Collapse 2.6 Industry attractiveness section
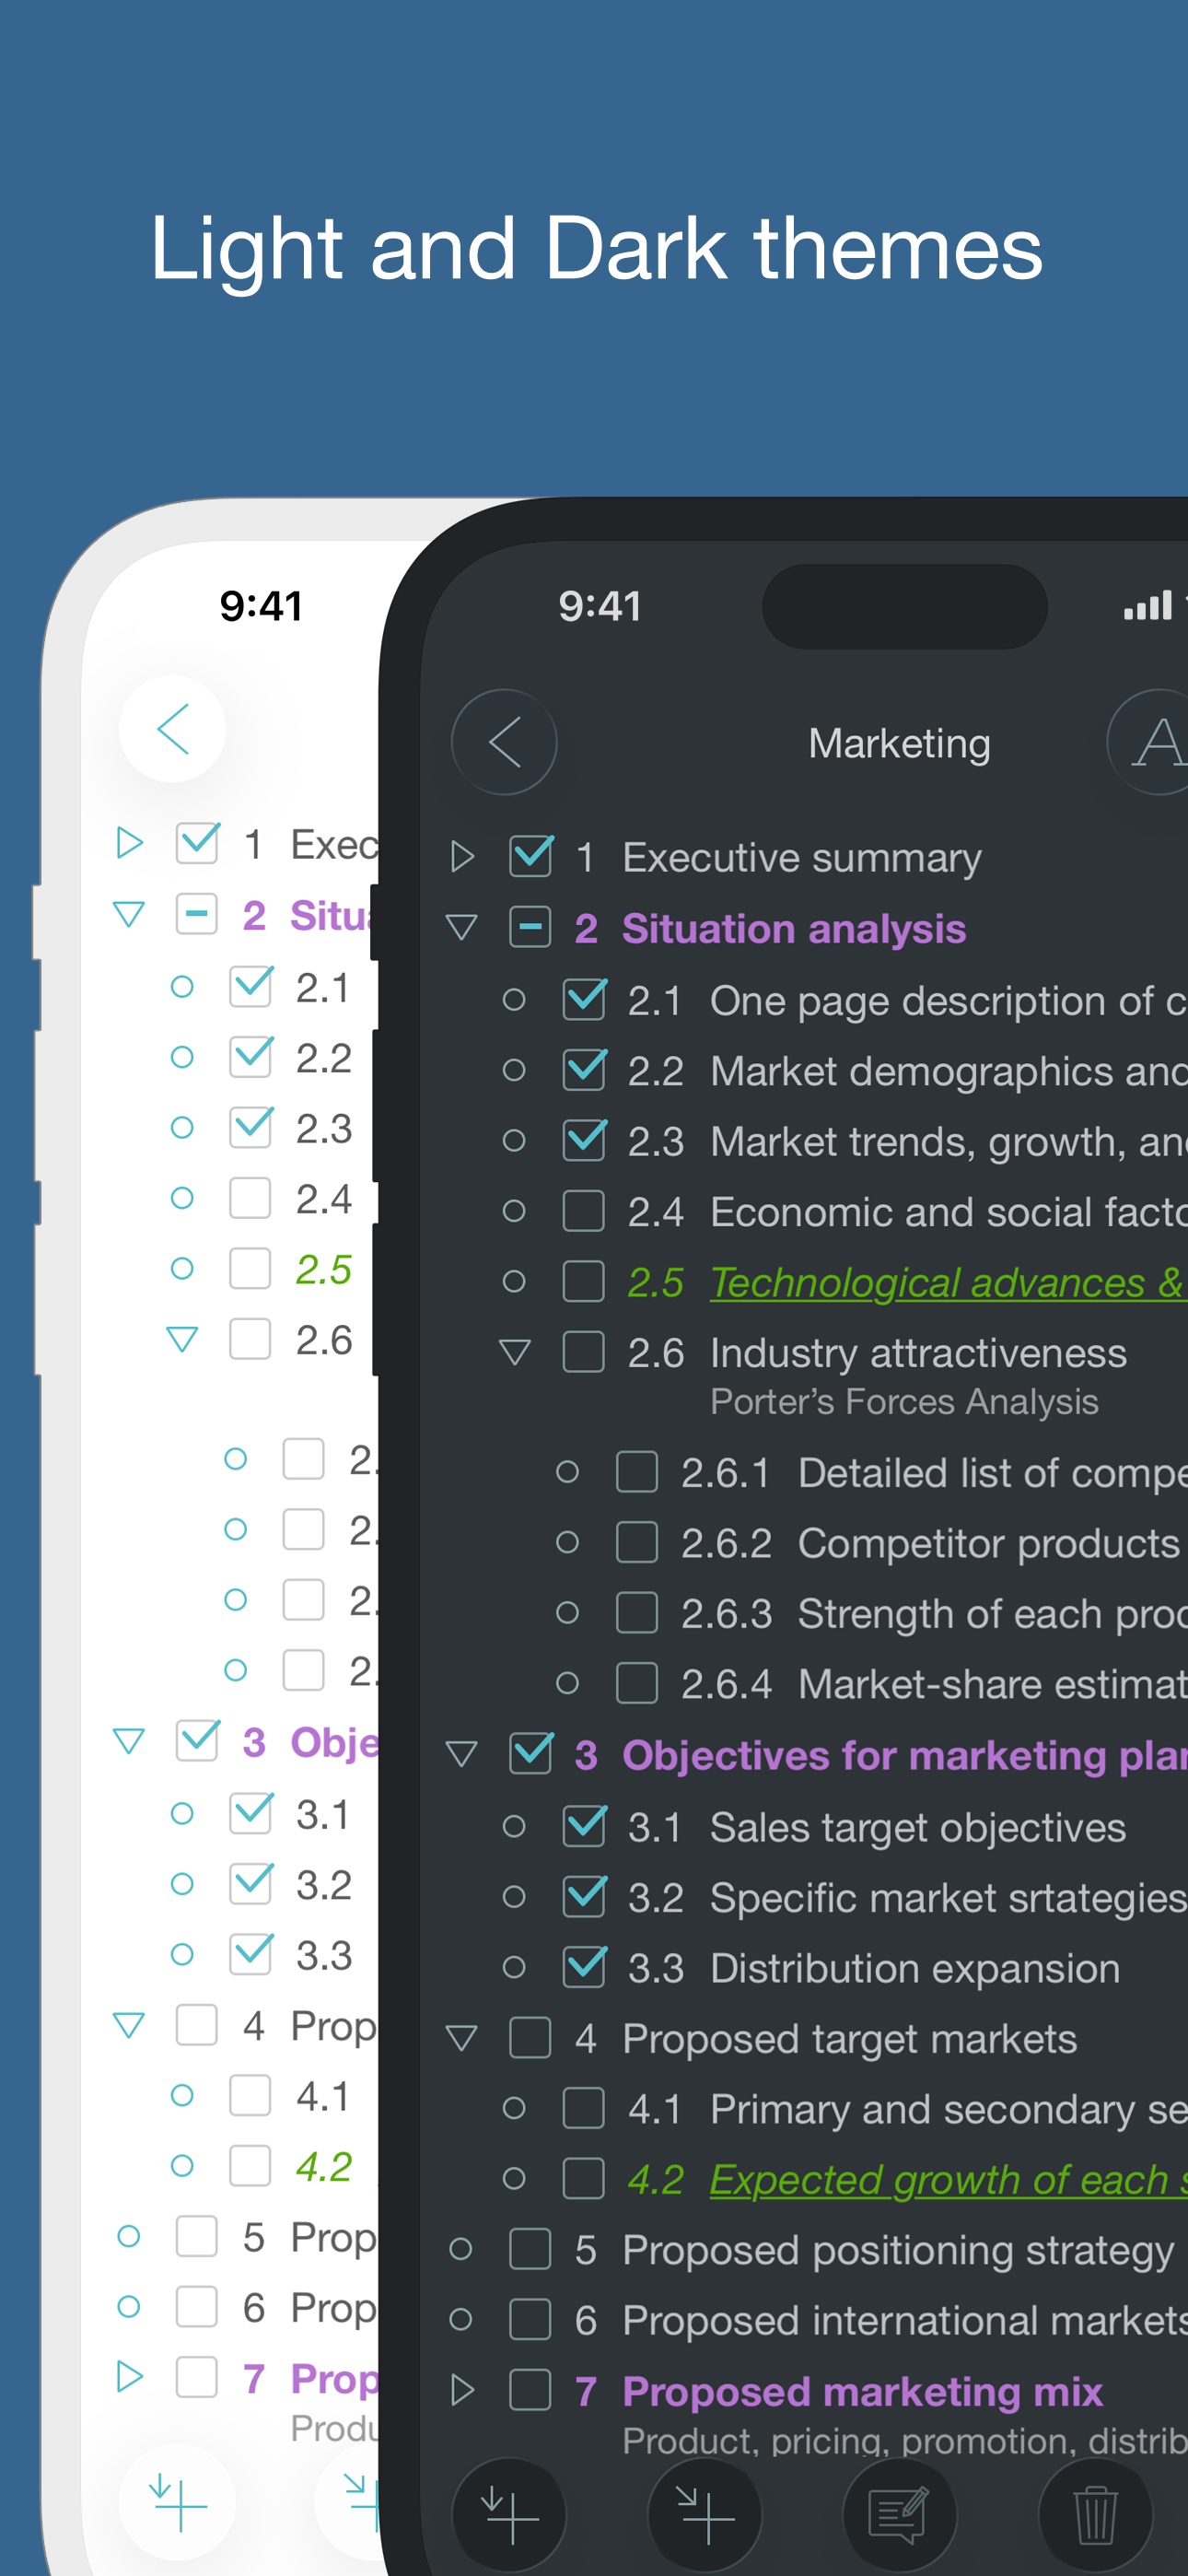This screenshot has width=1188, height=2576. 514,1353
